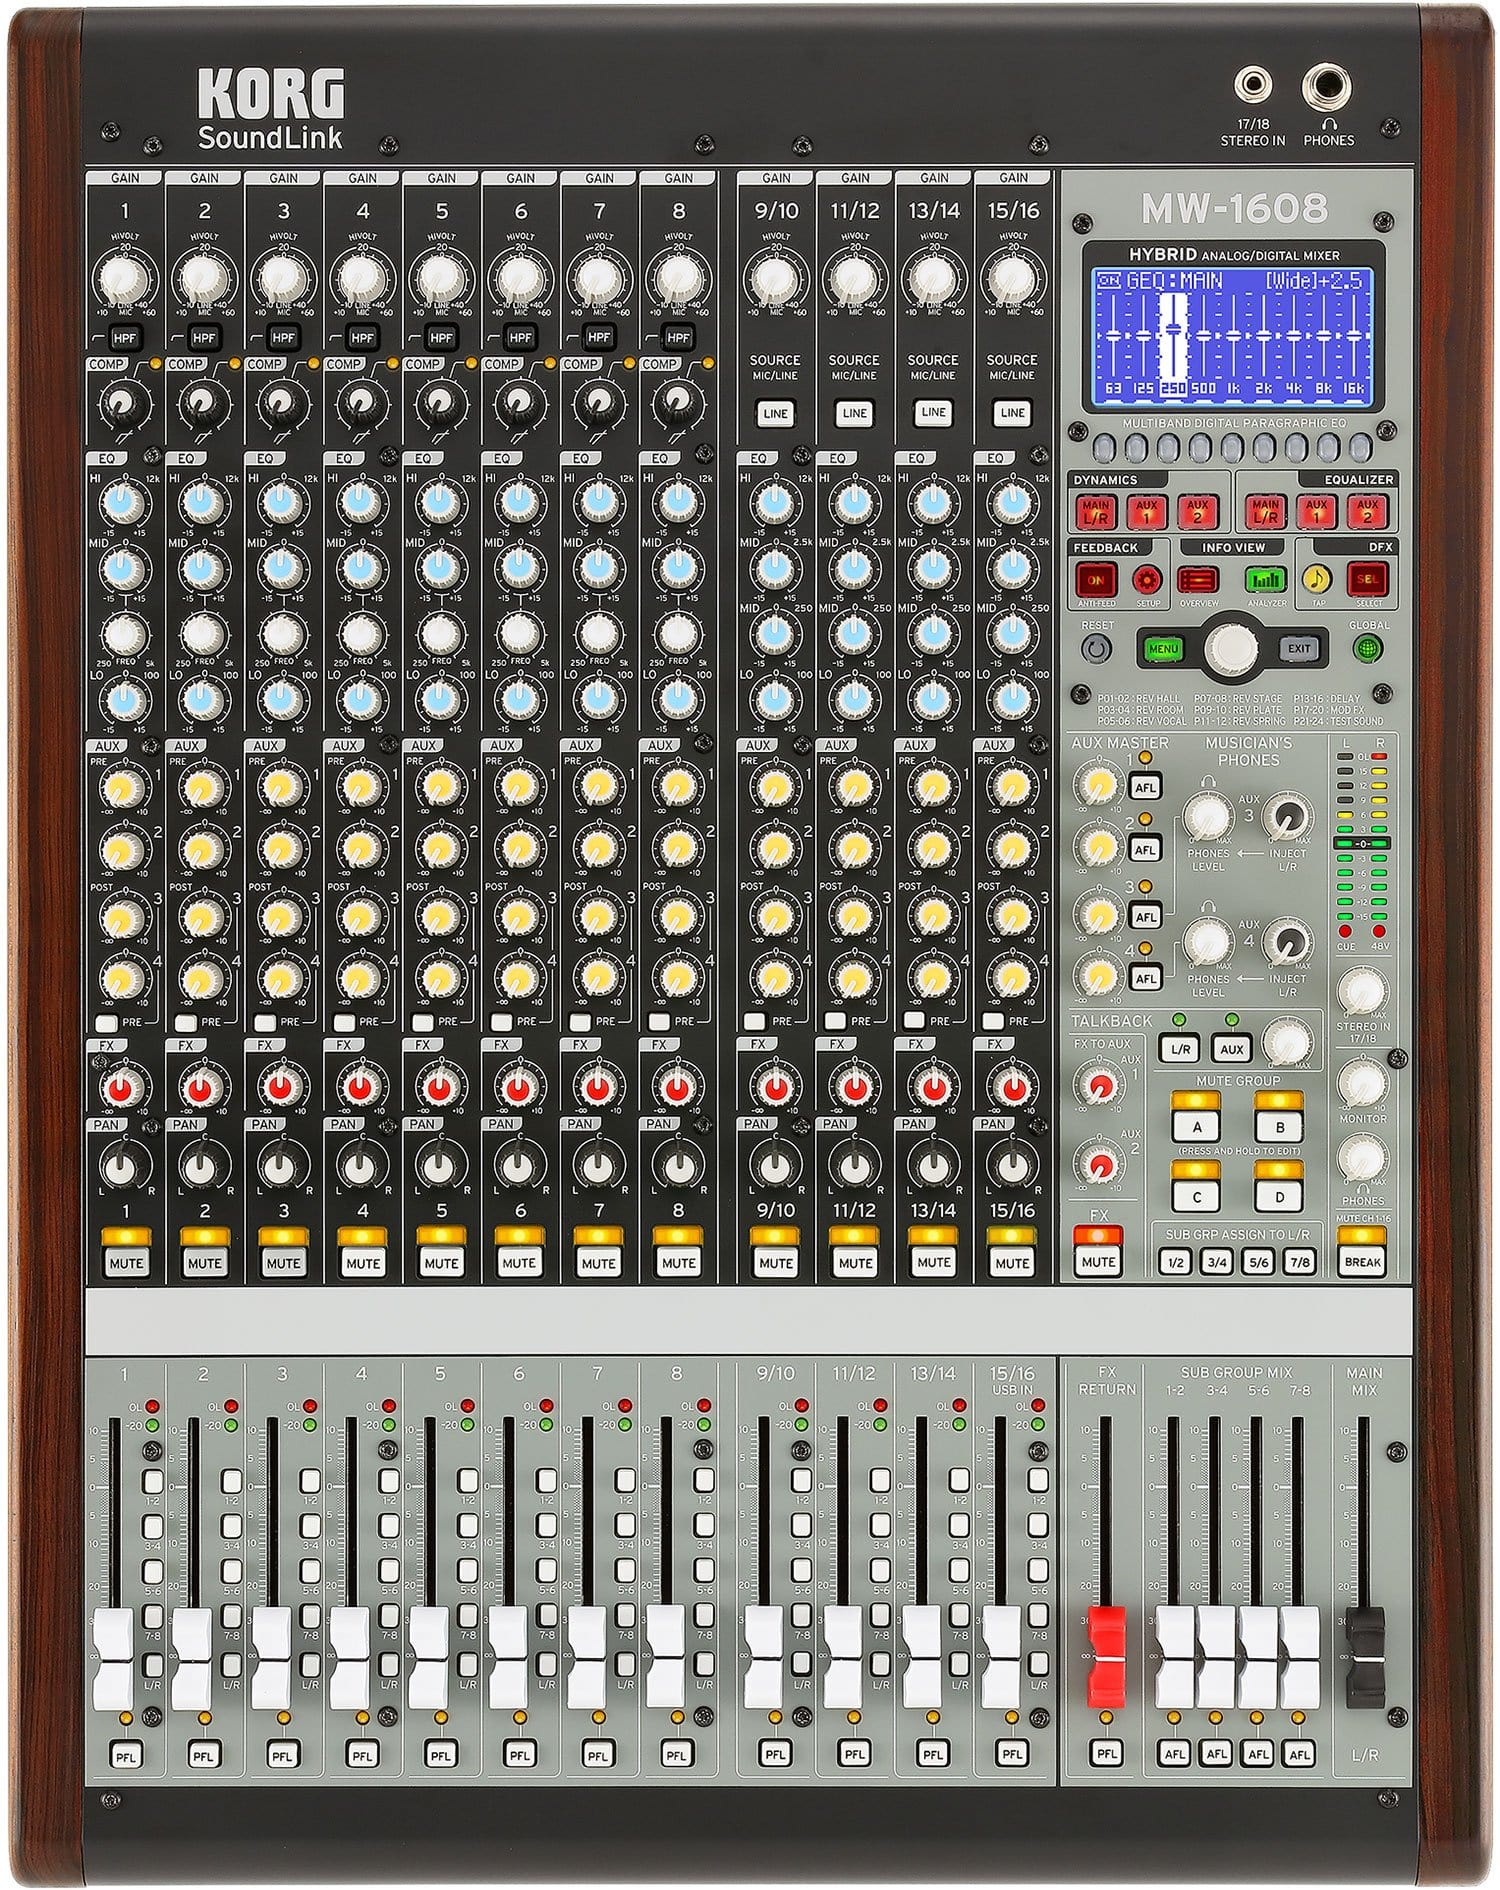Screen dimensions: 1500x1890
Task: Adjust AUX 3 INJECT L/R knob
Action: coord(1288,817)
